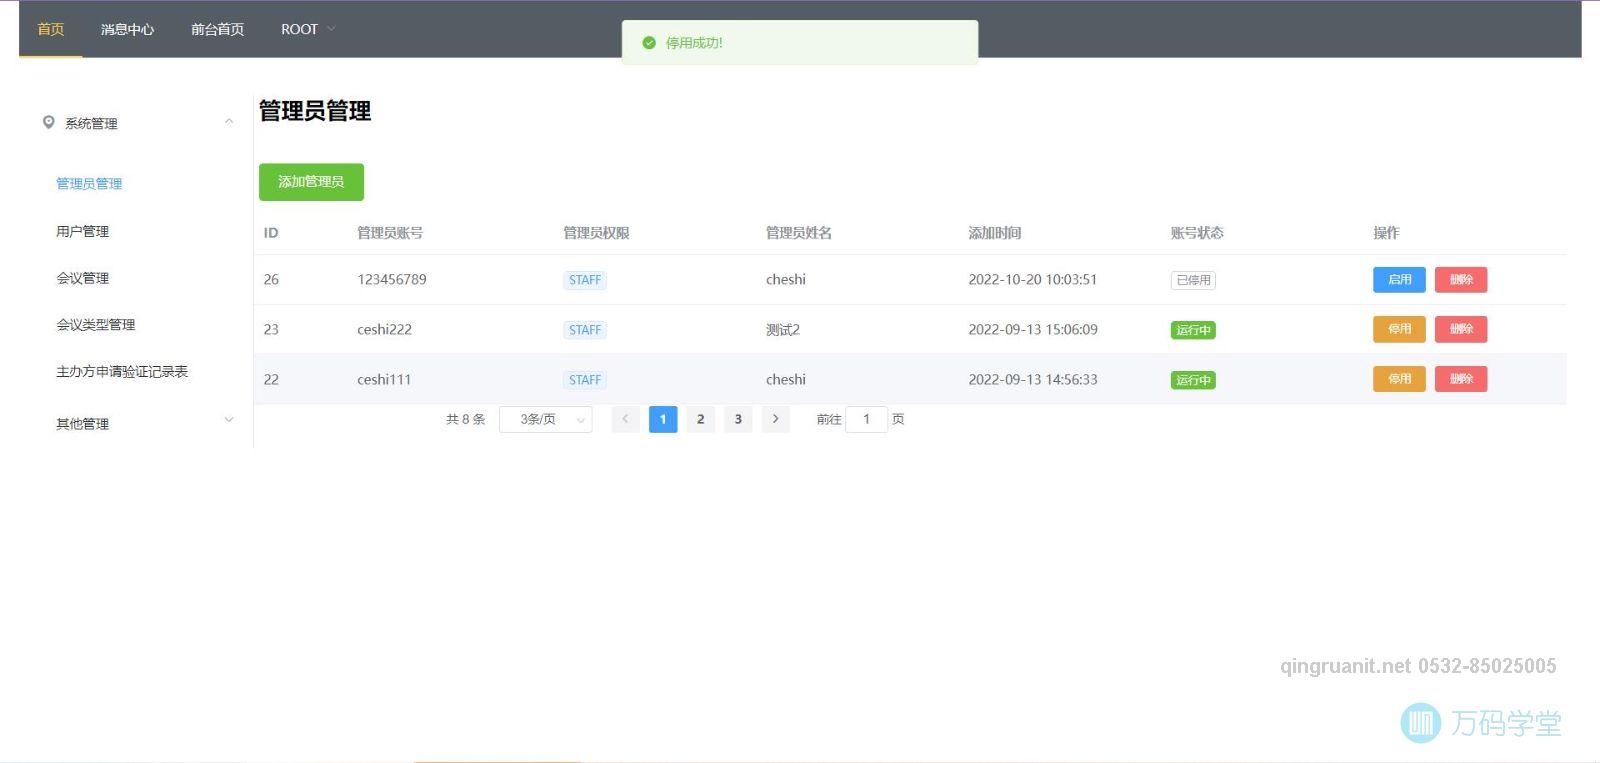Image resolution: width=1600 pixels, height=763 pixels.
Task: Open 用户管理 in the sidebar
Action: tap(82, 231)
